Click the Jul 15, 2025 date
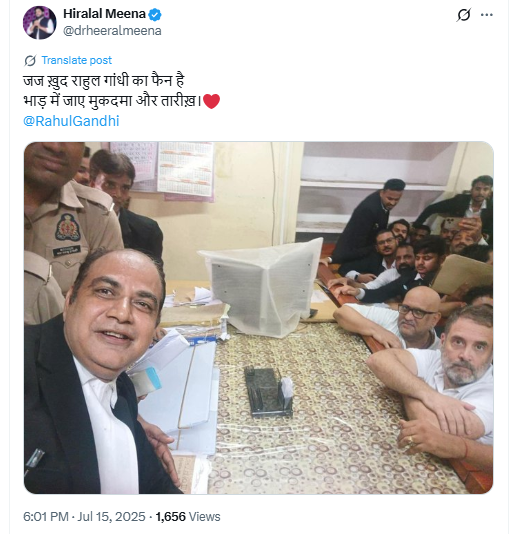 tap(111, 517)
